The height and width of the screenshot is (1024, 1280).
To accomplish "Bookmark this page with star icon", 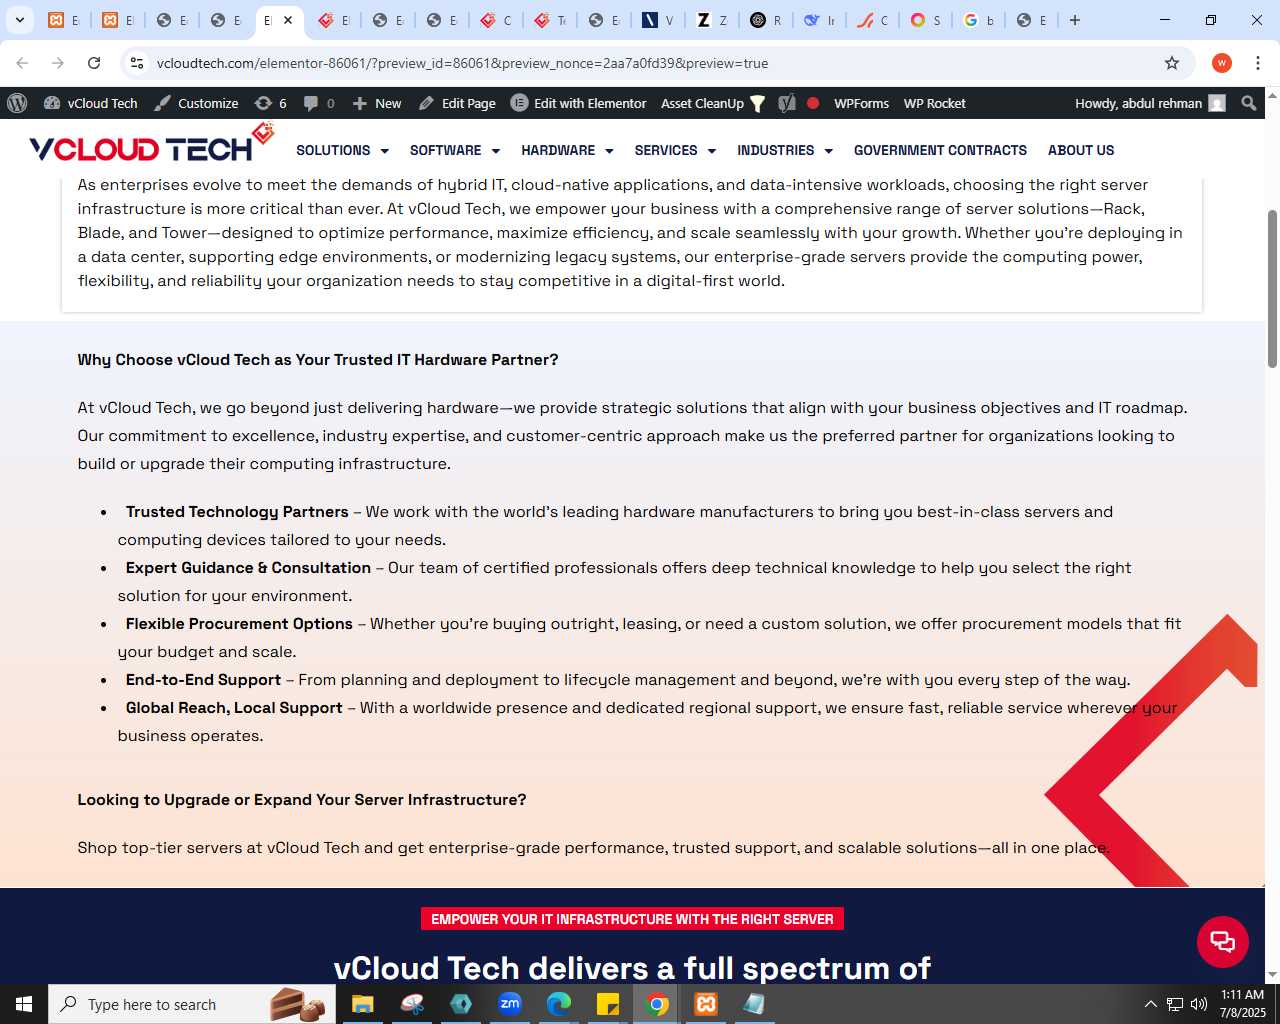I will click(1172, 63).
